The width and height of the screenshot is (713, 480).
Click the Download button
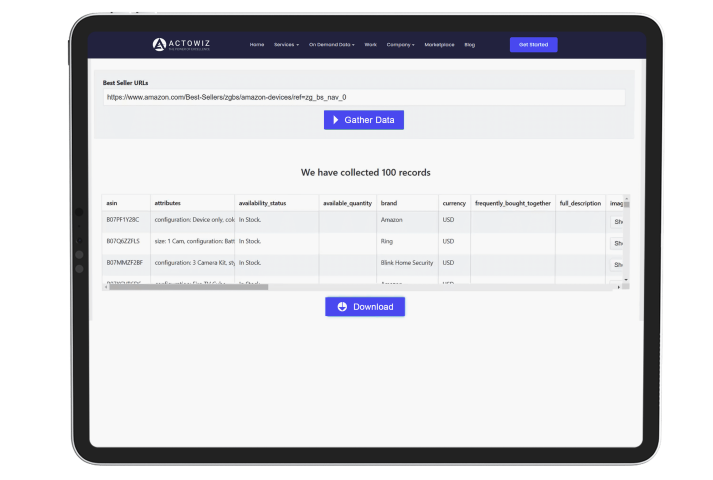coord(365,307)
